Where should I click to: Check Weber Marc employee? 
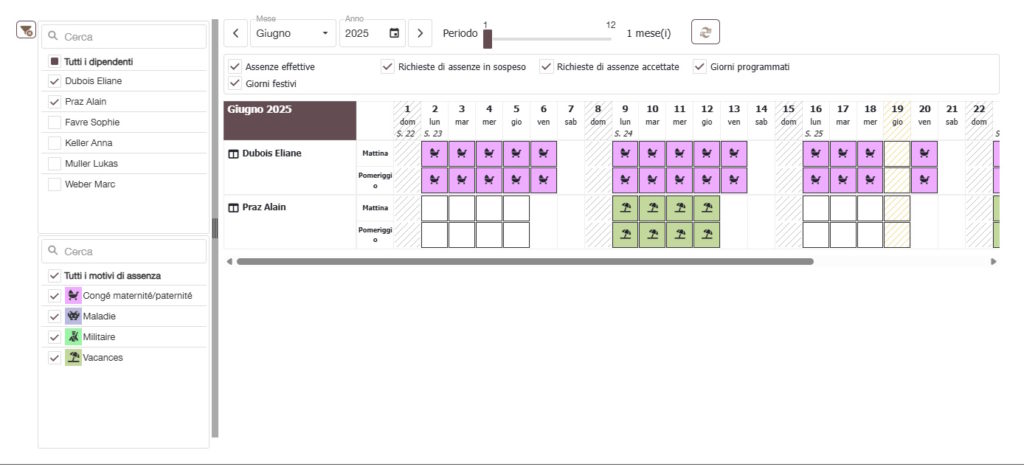pos(54,184)
